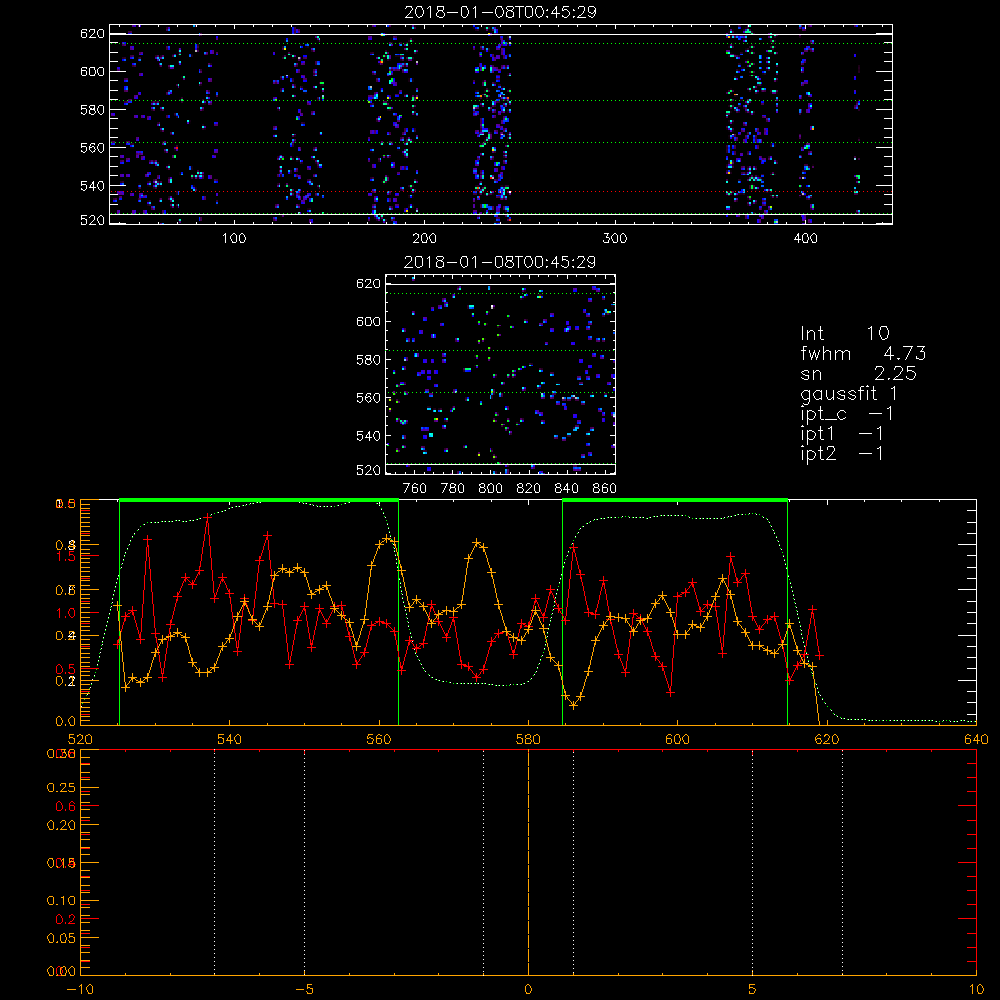1000x1000 pixels.
Task: Select the "ipt1 -1" parameter line
Action: point(842,434)
